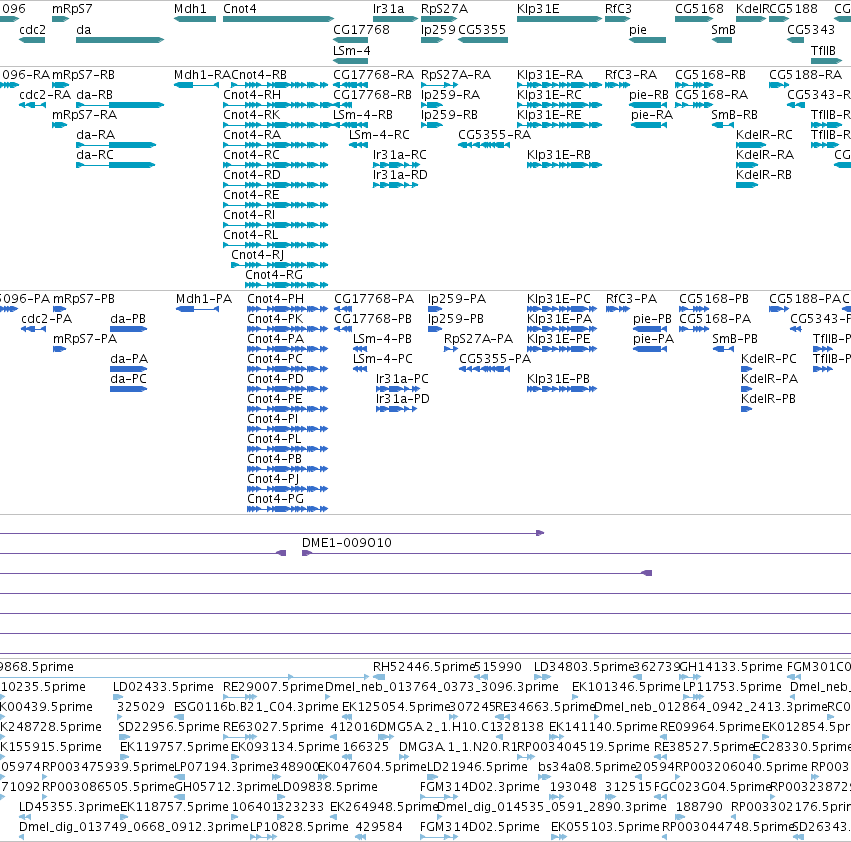Click the 'LSm-4-PB' protein label
Screen dimensions: 851x842
coord(382,339)
